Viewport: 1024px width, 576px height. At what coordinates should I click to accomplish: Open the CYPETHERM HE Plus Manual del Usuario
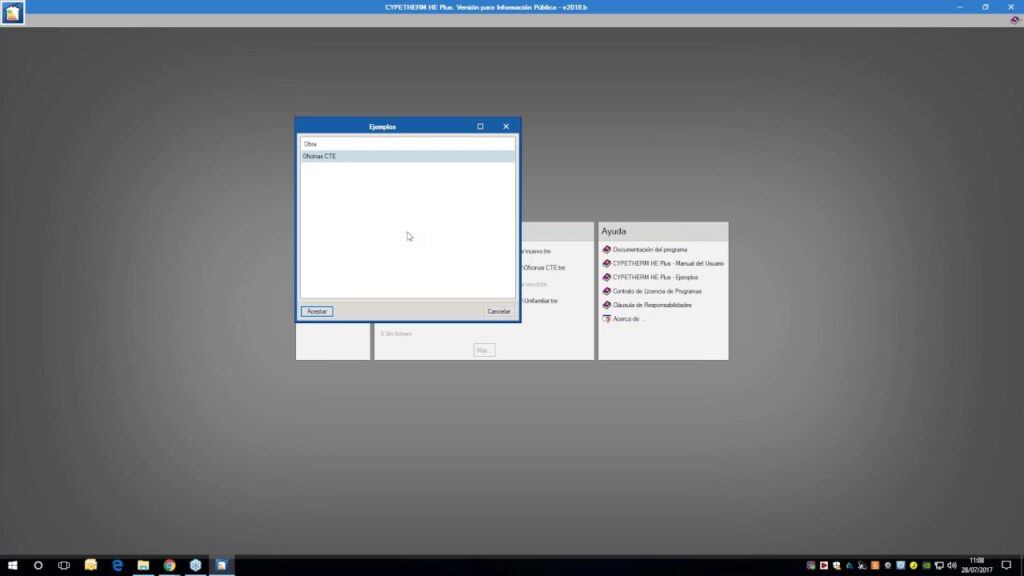668,263
